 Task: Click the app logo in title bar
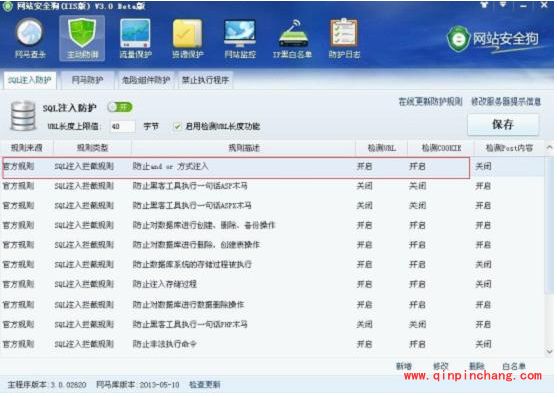coord(8,6)
